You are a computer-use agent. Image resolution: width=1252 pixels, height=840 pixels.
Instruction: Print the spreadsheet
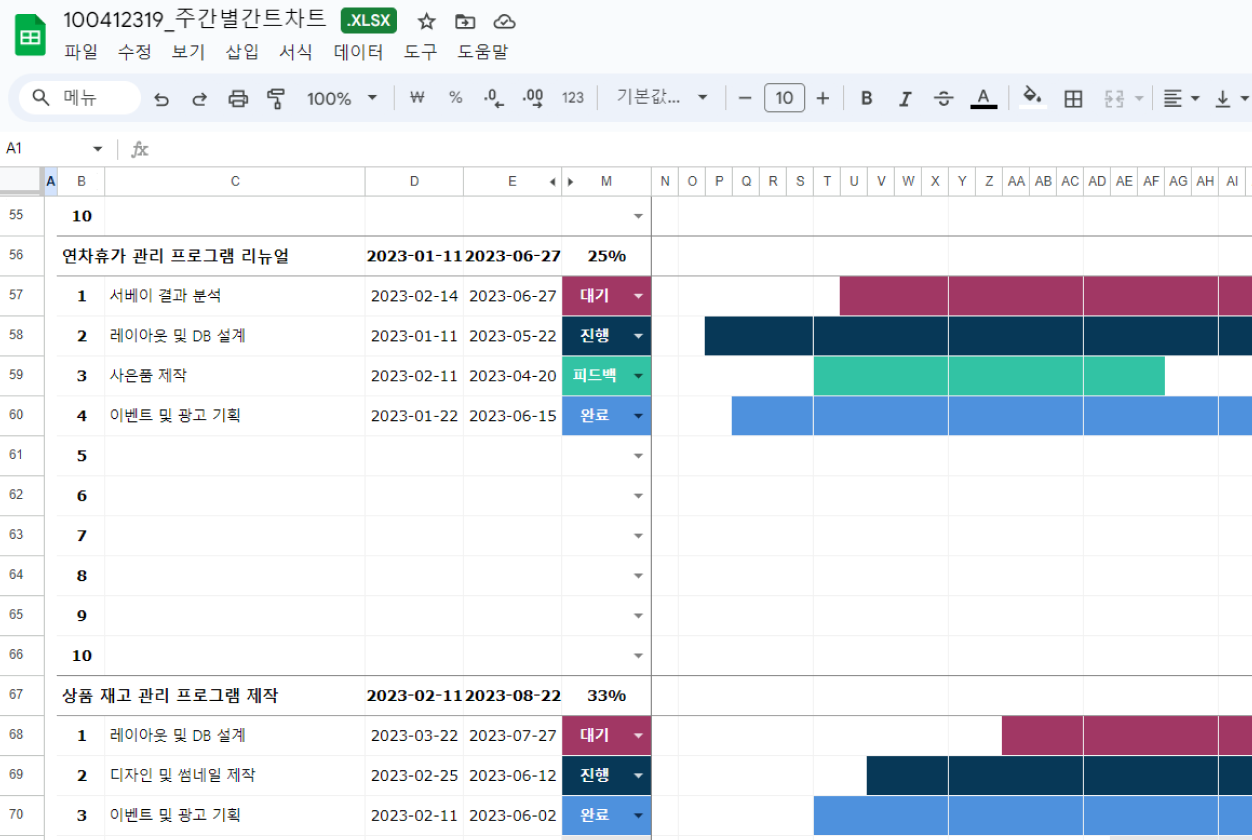pyautogui.click(x=238, y=98)
